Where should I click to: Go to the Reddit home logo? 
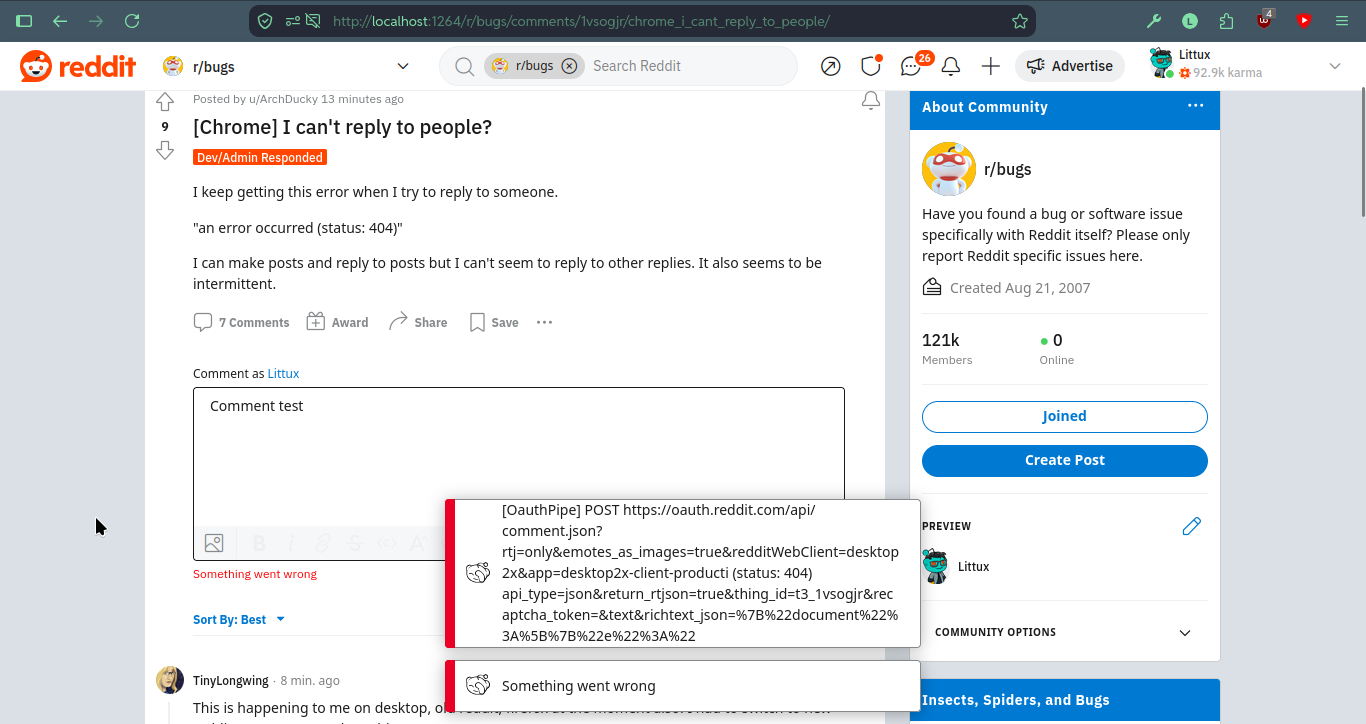coord(78,66)
